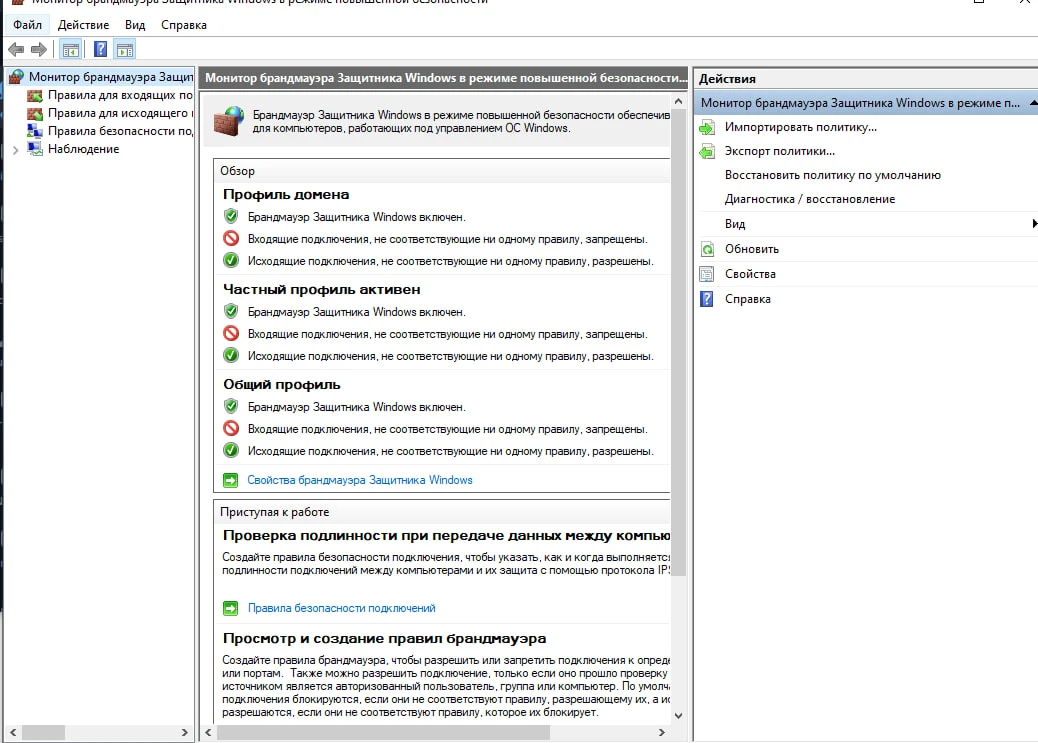Click Диагностика / восстановление action

[x=810, y=199]
